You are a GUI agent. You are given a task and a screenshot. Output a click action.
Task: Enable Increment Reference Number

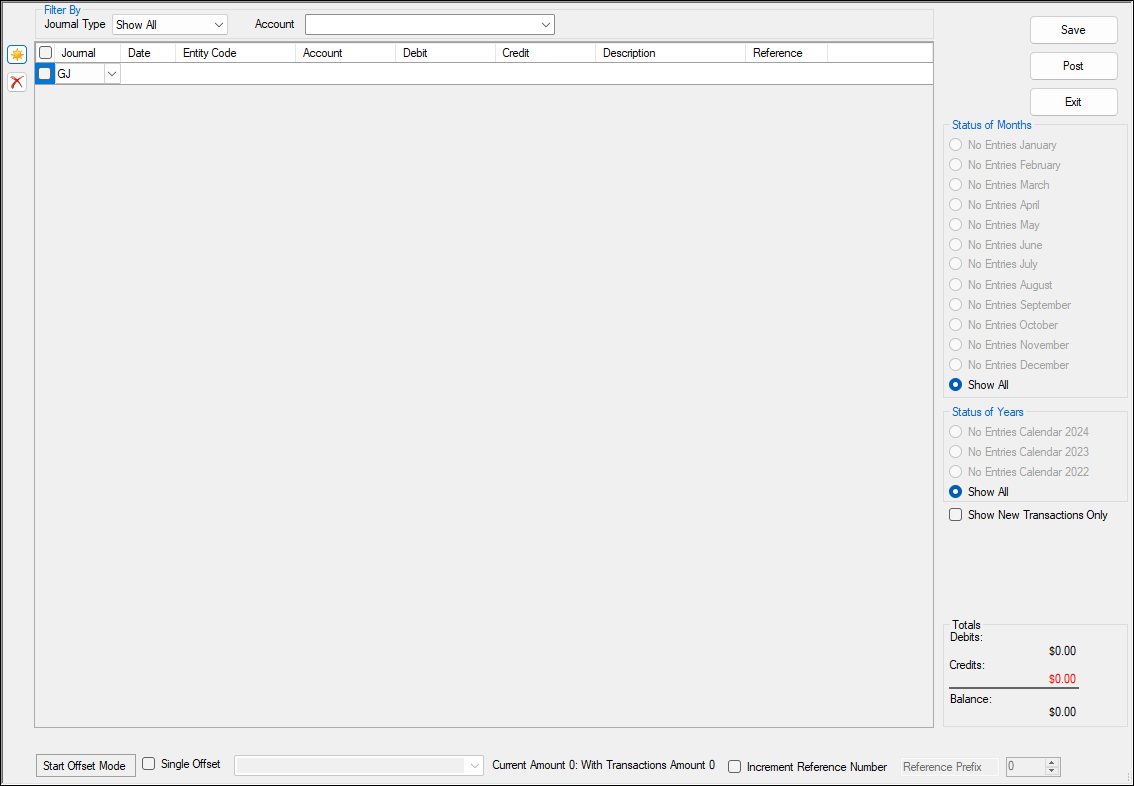734,767
